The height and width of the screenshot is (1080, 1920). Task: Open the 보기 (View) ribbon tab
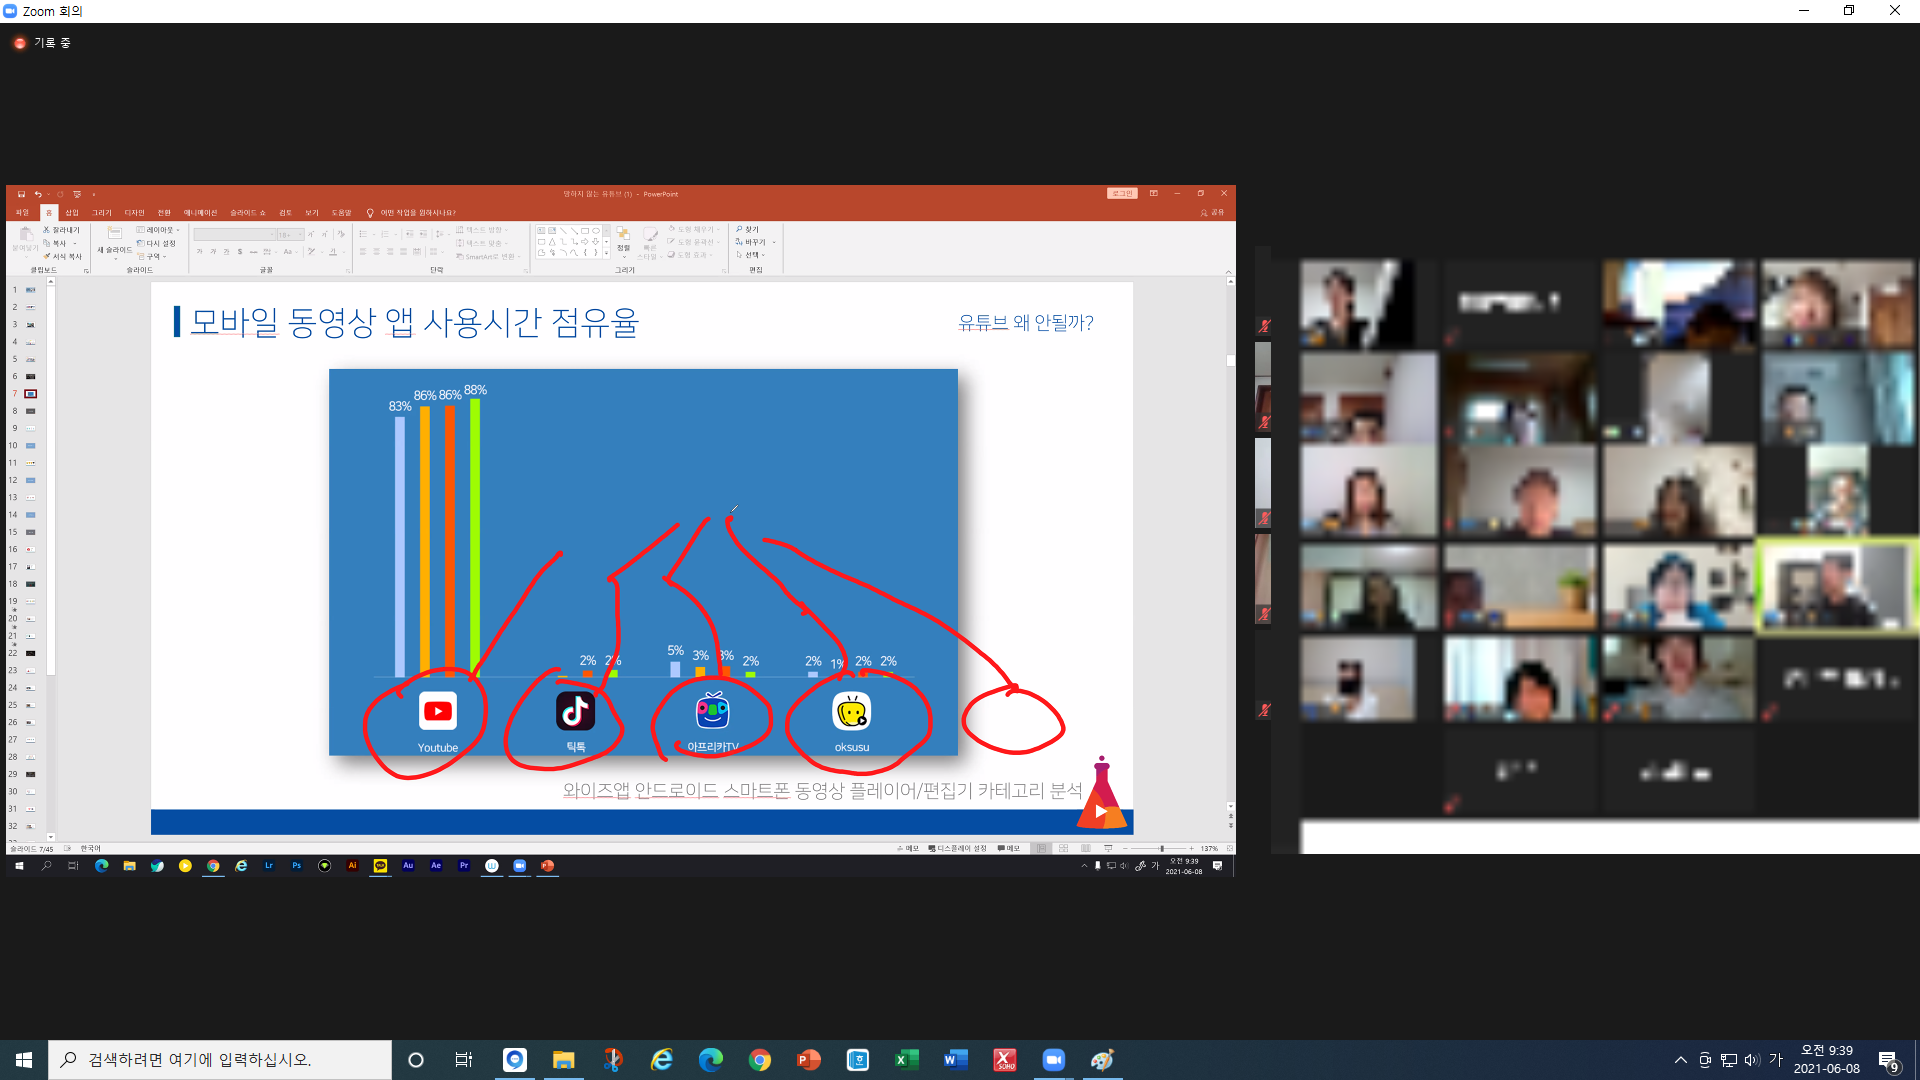click(x=312, y=213)
